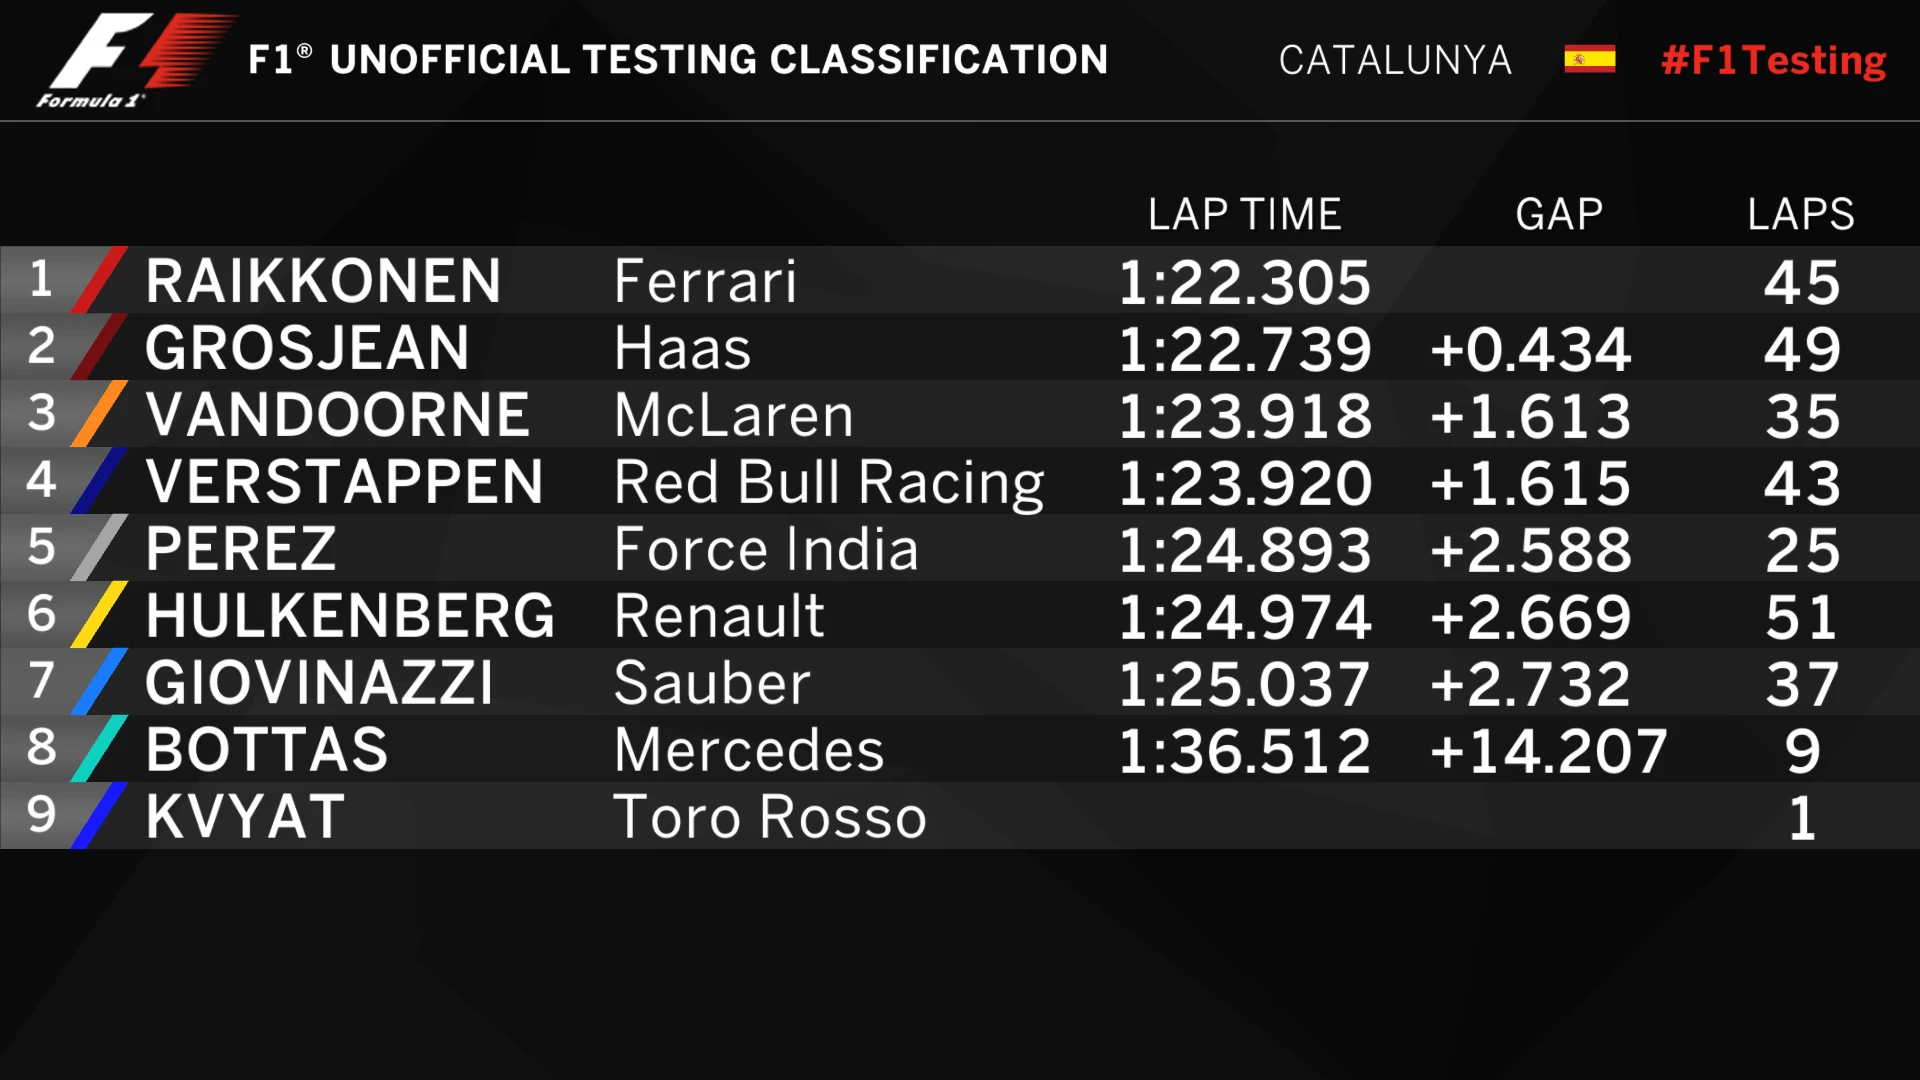
Task: Click Sauber's blue team color stripe
Action: pos(100,682)
